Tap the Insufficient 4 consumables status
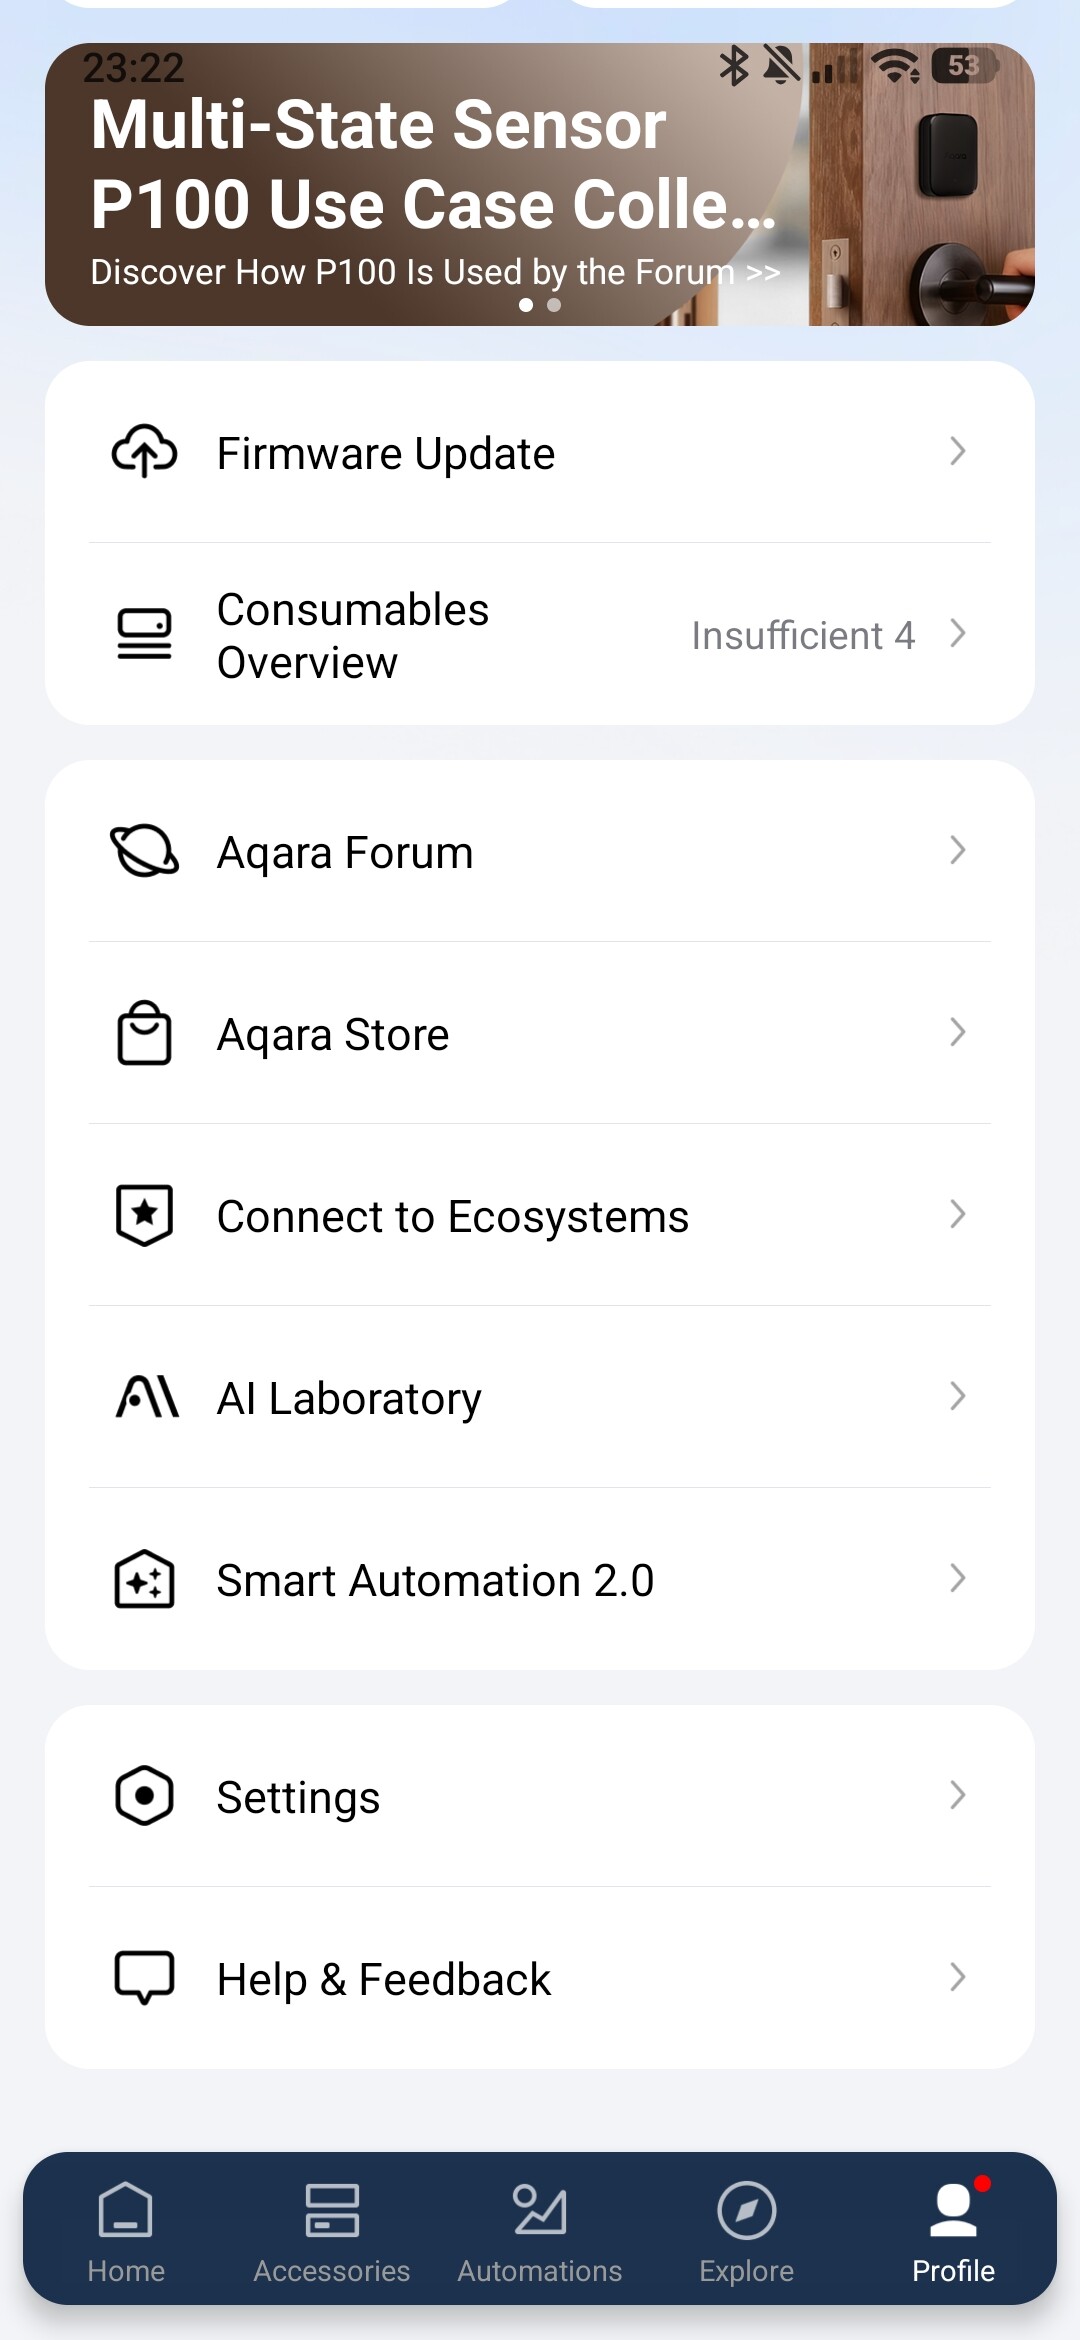Viewport: 1080px width, 2340px height. (x=803, y=635)
